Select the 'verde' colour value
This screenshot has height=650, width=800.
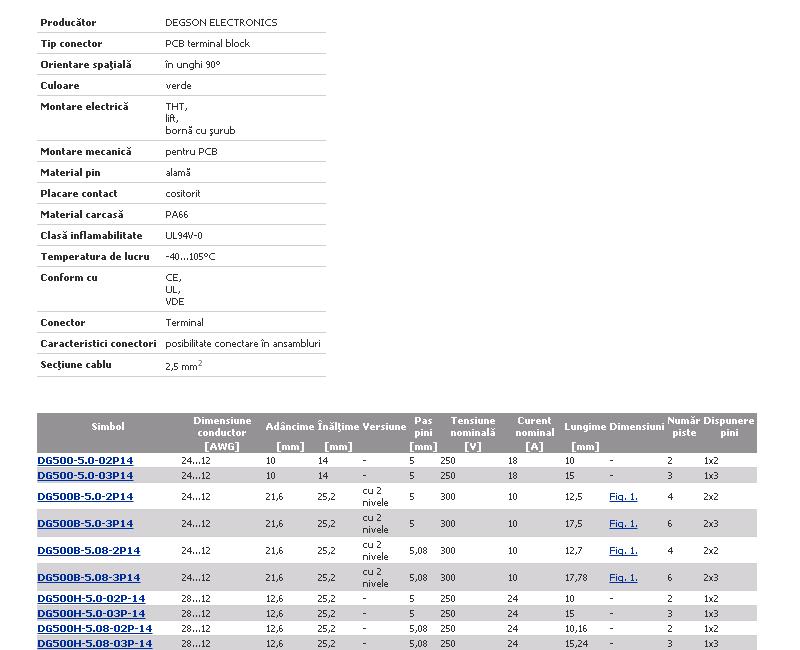pyautogui.click(x=179, y=85)
